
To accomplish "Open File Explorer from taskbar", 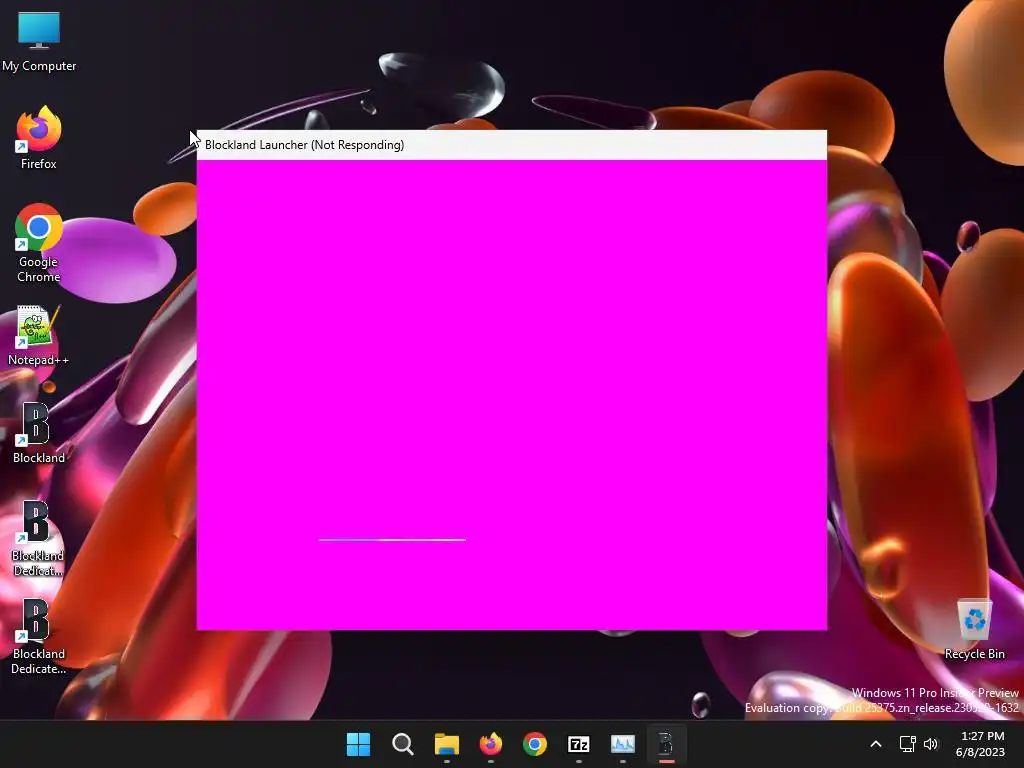I will (x=447, y=744).
